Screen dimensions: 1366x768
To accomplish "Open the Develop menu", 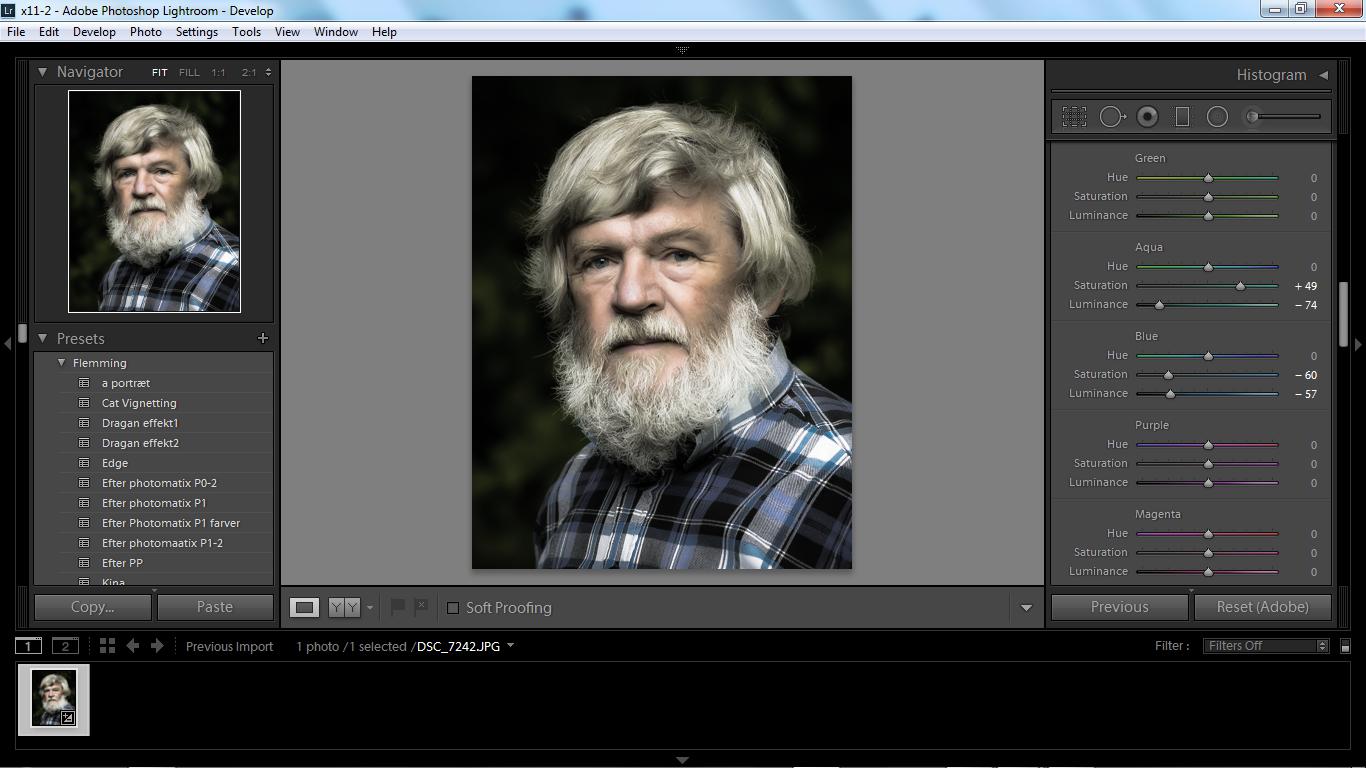I will tap(94, 32).
